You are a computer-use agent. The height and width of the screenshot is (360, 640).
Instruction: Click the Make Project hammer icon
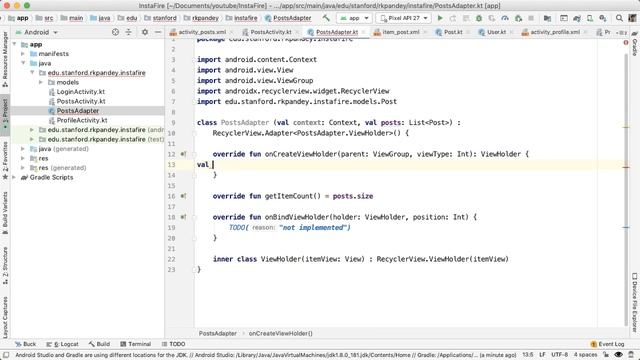pos(326,18)
